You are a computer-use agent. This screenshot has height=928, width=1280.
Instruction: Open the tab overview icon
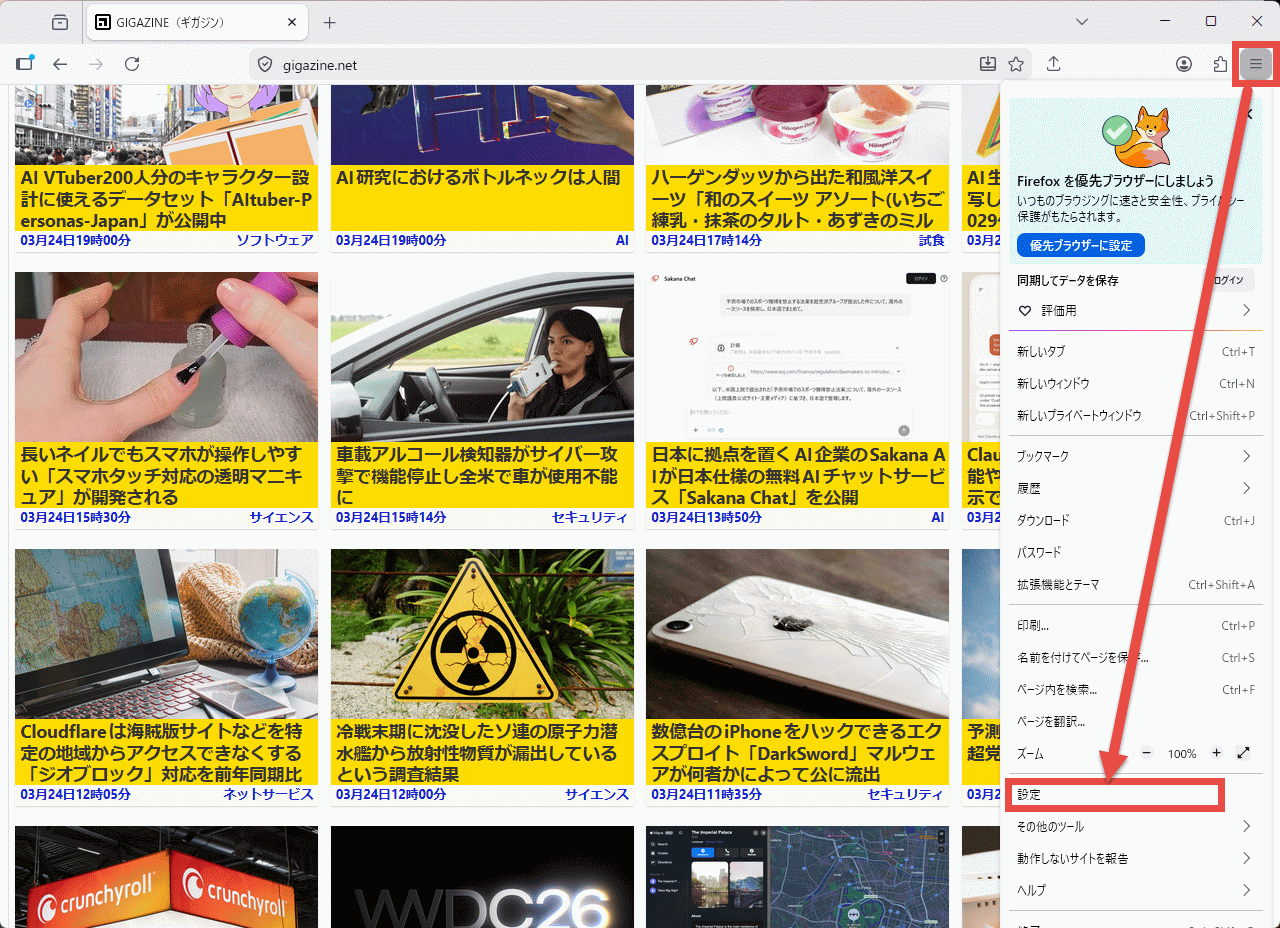(x=60, y=22)
